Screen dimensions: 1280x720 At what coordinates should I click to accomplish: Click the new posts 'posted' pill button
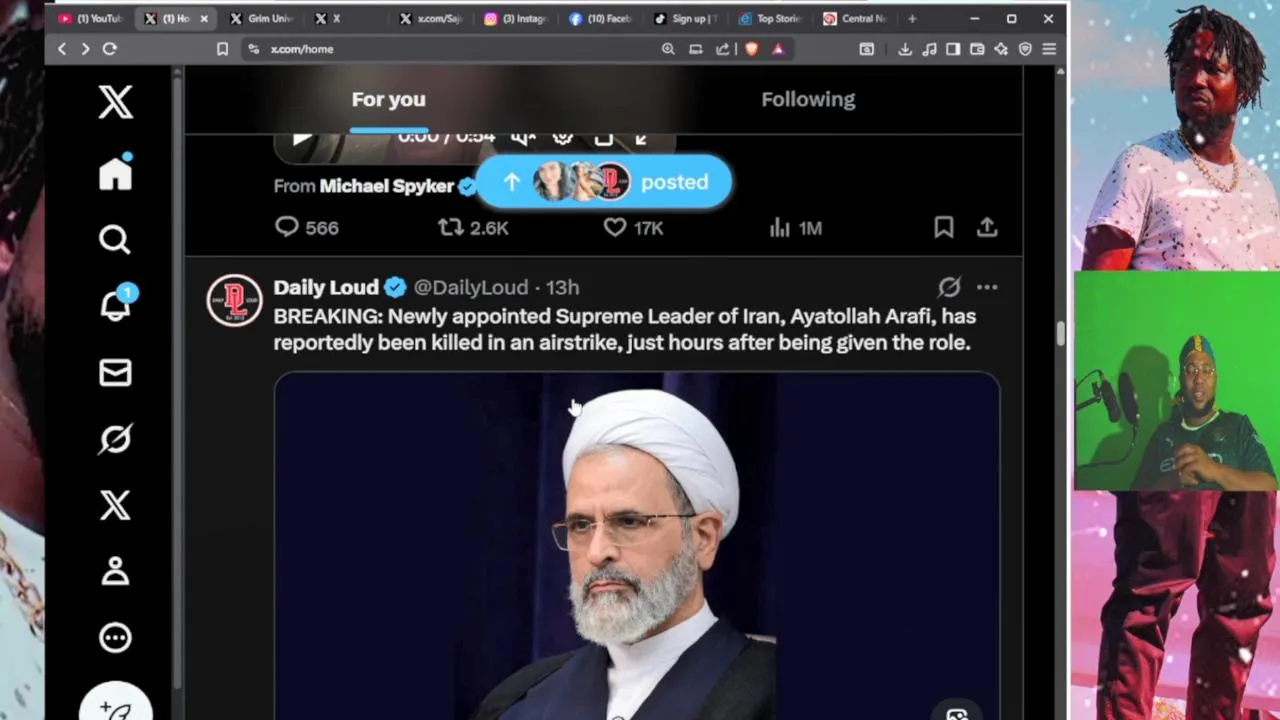[x=603, y=182]
